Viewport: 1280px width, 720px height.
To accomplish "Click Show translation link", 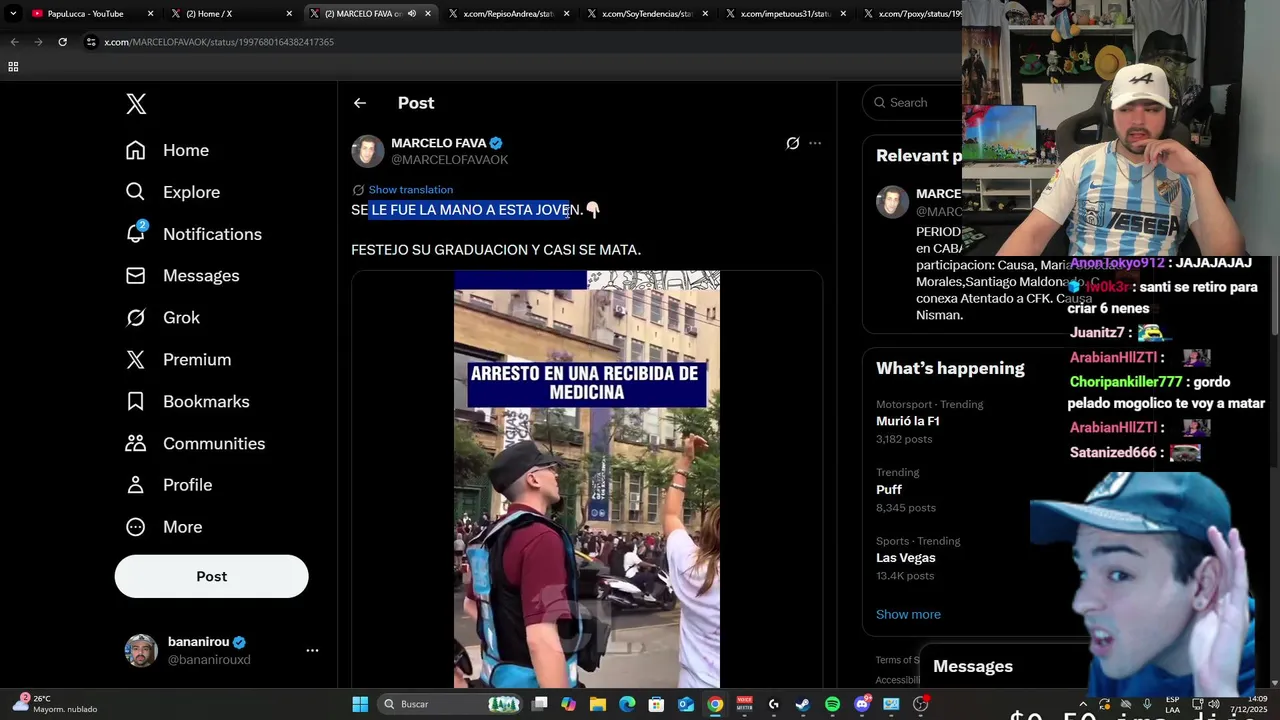I will coord(410,190).
